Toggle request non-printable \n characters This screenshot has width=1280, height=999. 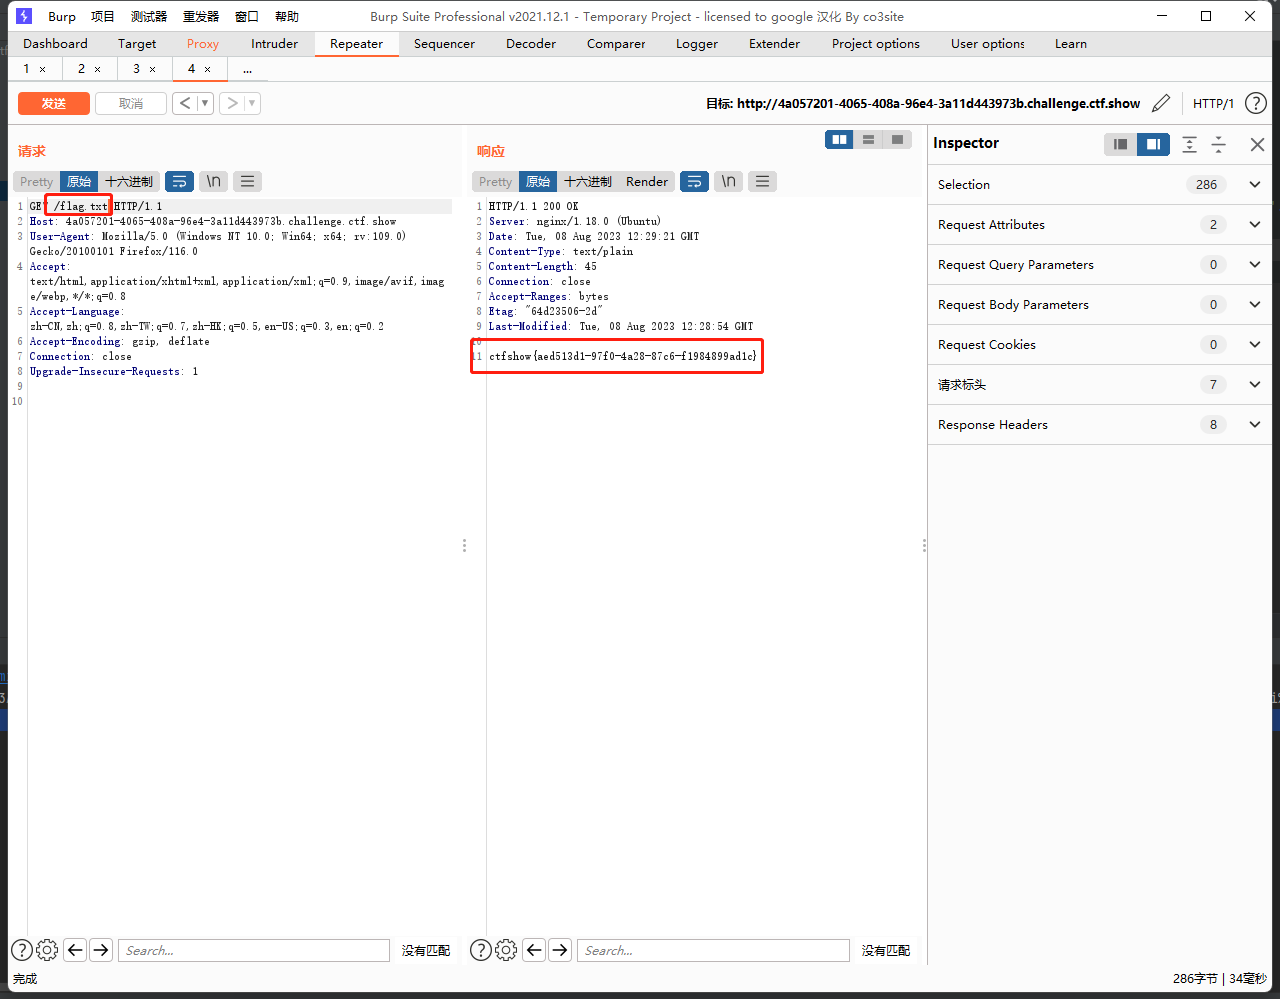pyautogui.click(x=213, y=181)
